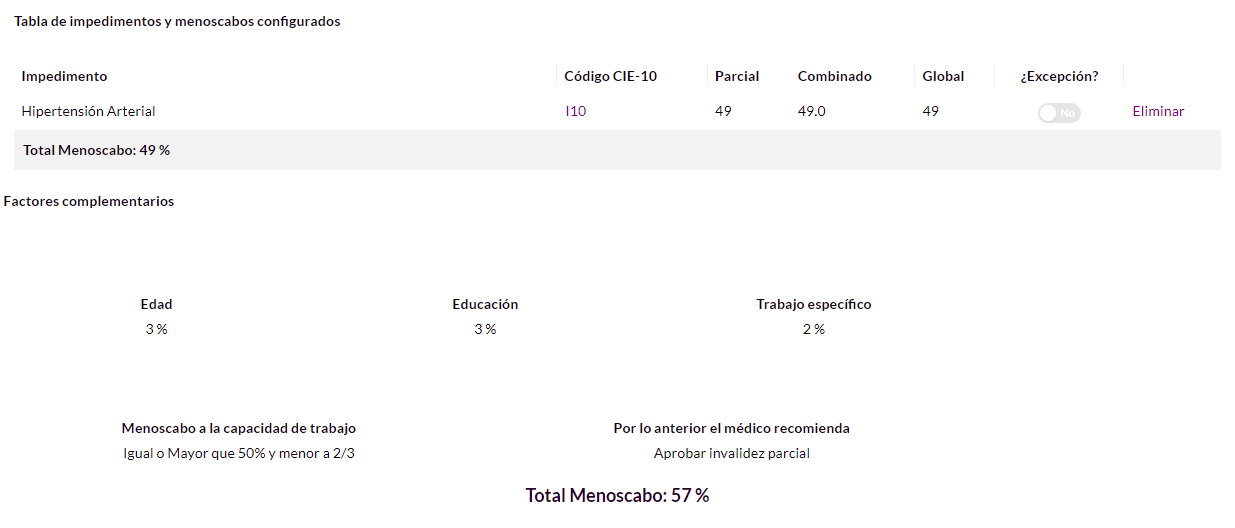1235x528 pixels.
Task: Select the Hipertensión Arterial row
Action: (x=617, y=111)
